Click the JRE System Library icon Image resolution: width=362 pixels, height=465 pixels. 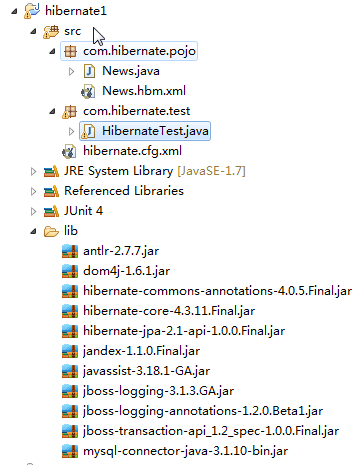click(51, 171)
